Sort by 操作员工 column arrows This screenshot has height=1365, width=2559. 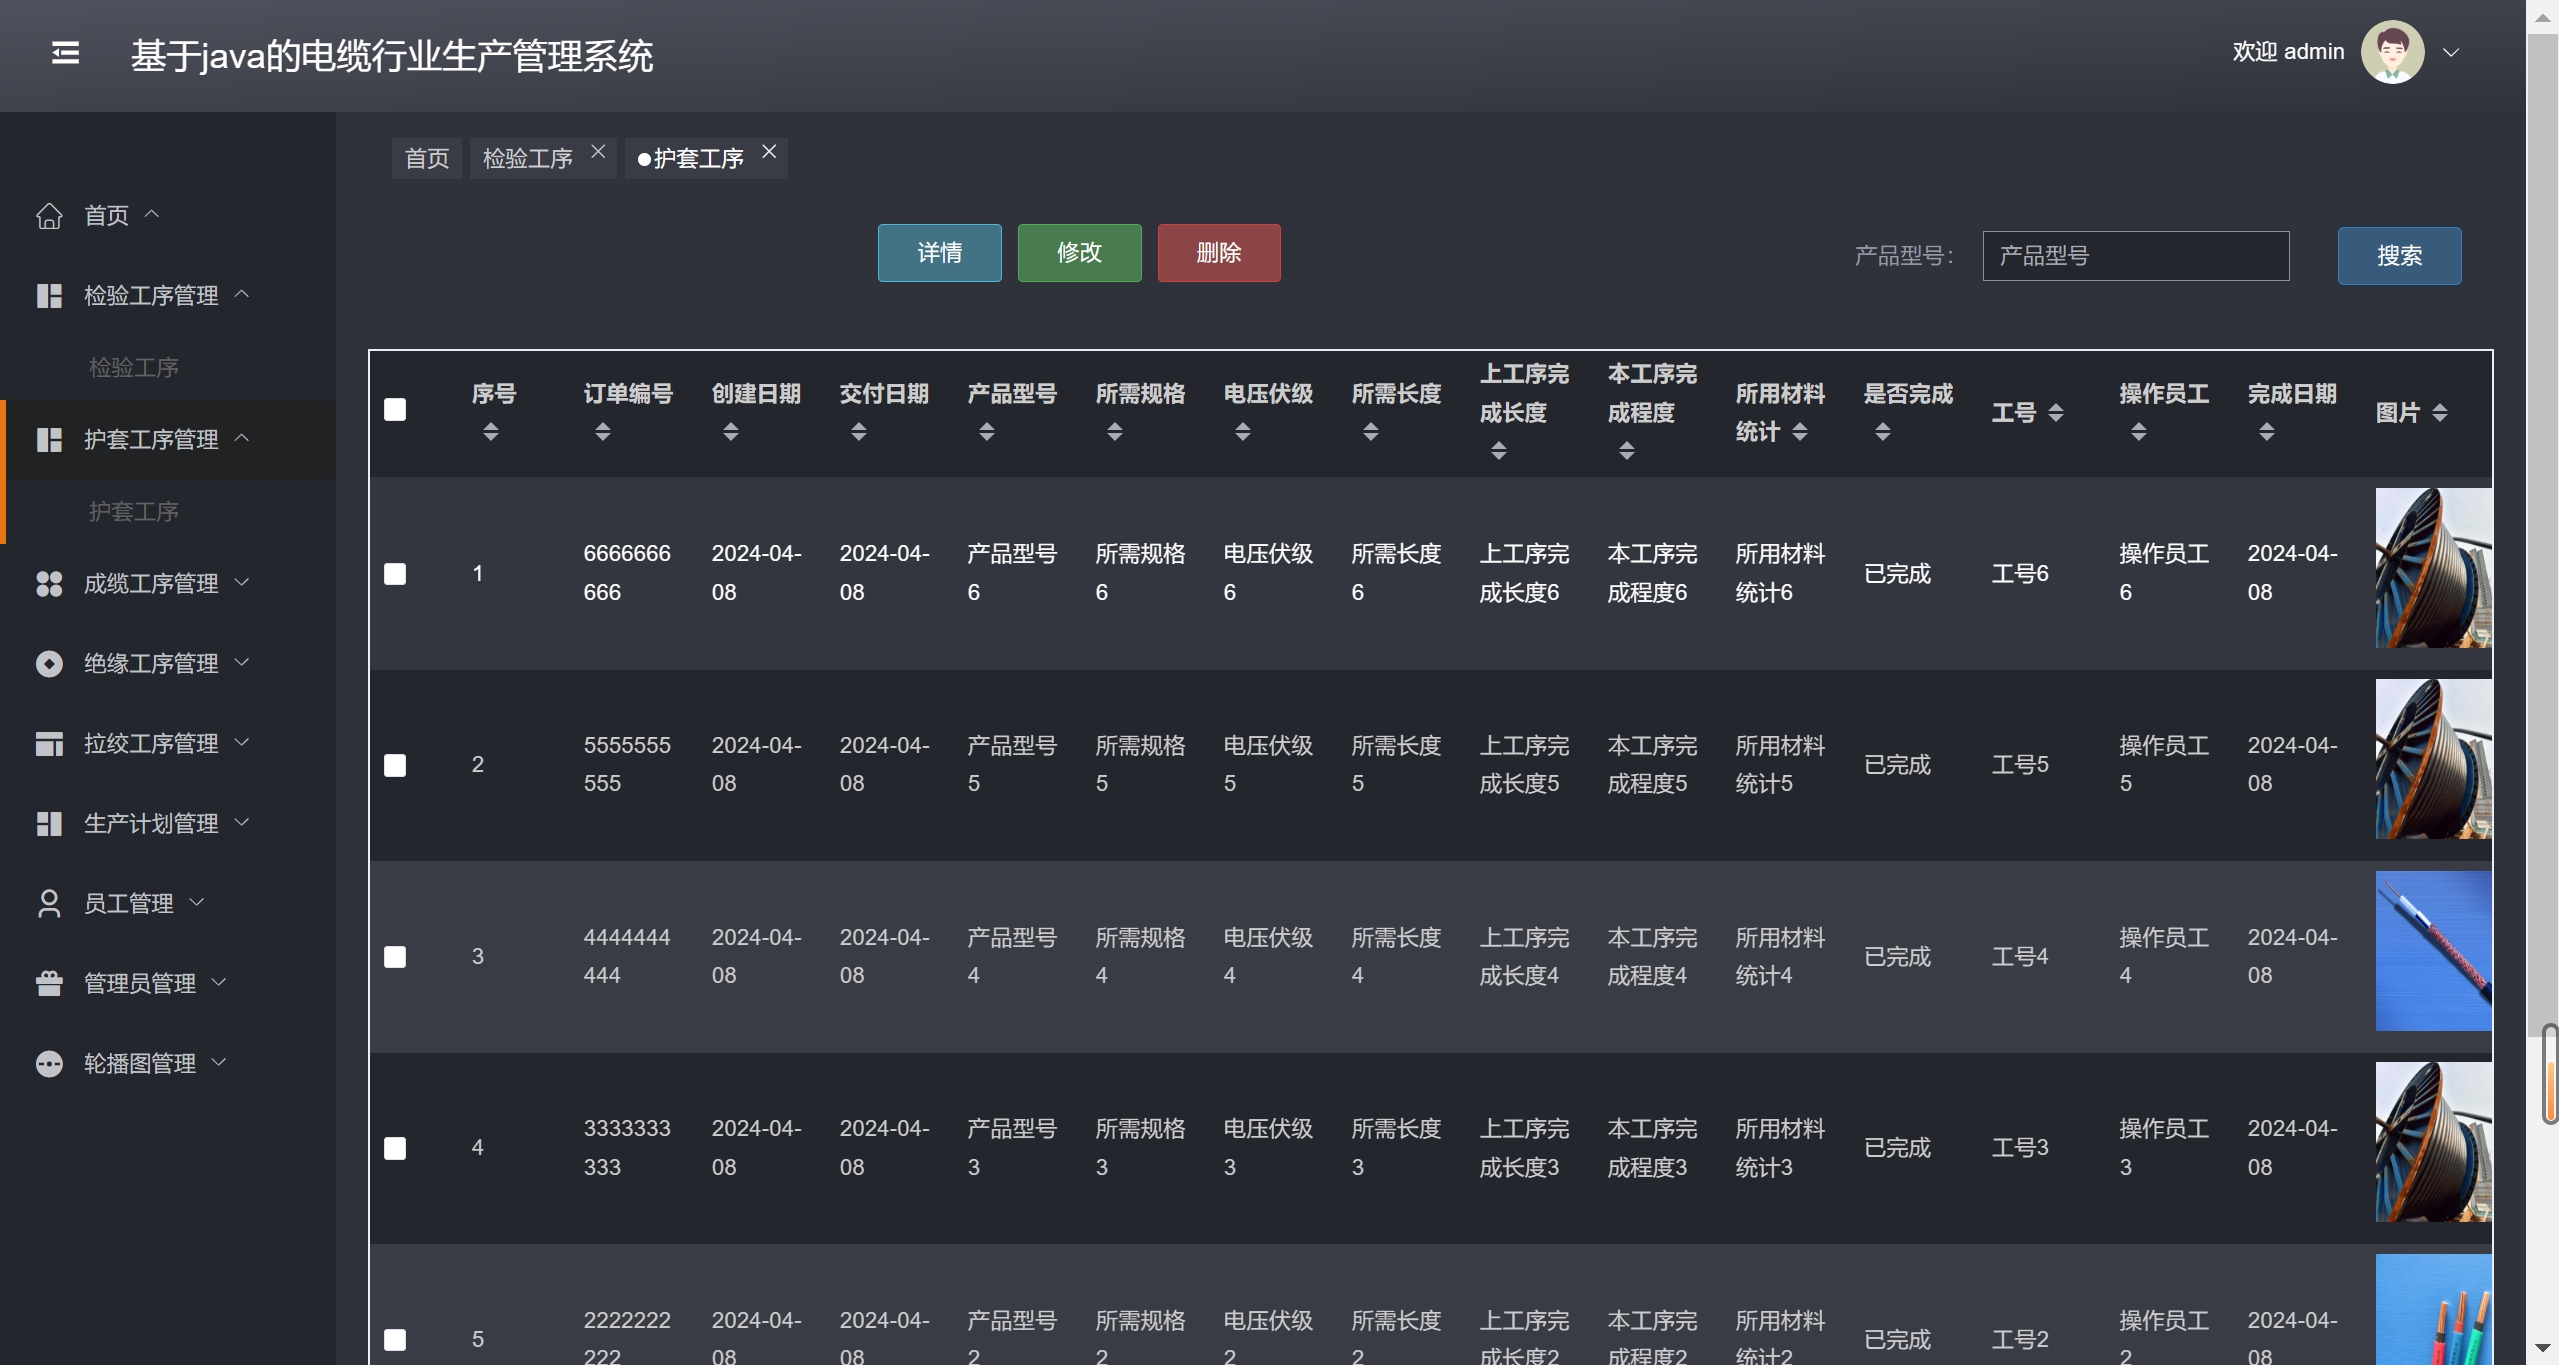[2139, 432]
